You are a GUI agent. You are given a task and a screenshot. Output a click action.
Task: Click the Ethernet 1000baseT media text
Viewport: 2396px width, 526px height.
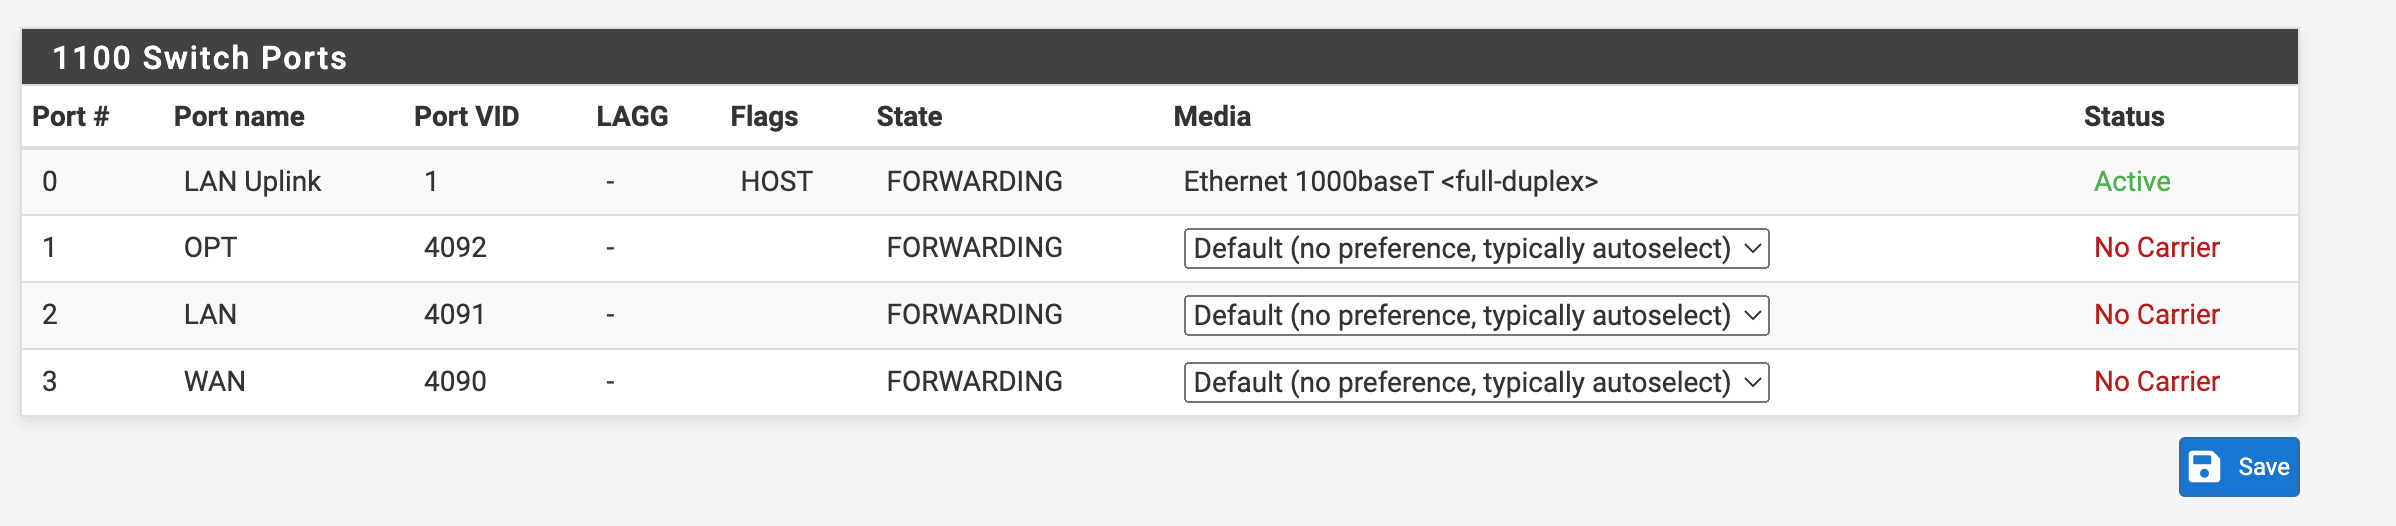[1390, 182]
